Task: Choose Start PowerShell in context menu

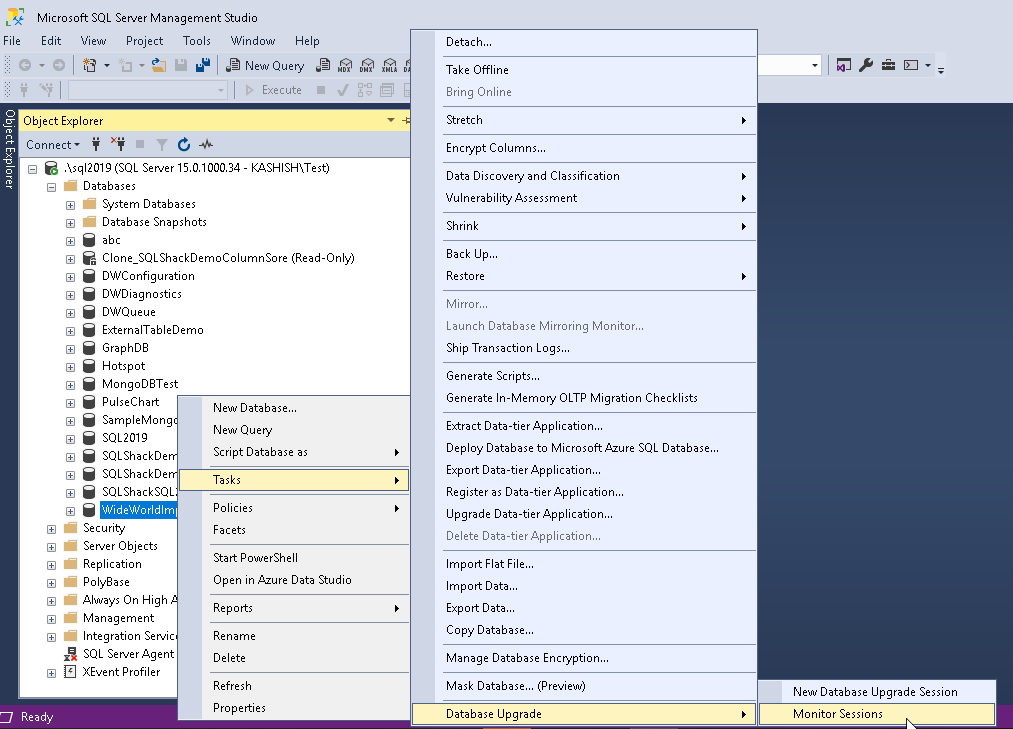Action: click(x=294, y=558)
